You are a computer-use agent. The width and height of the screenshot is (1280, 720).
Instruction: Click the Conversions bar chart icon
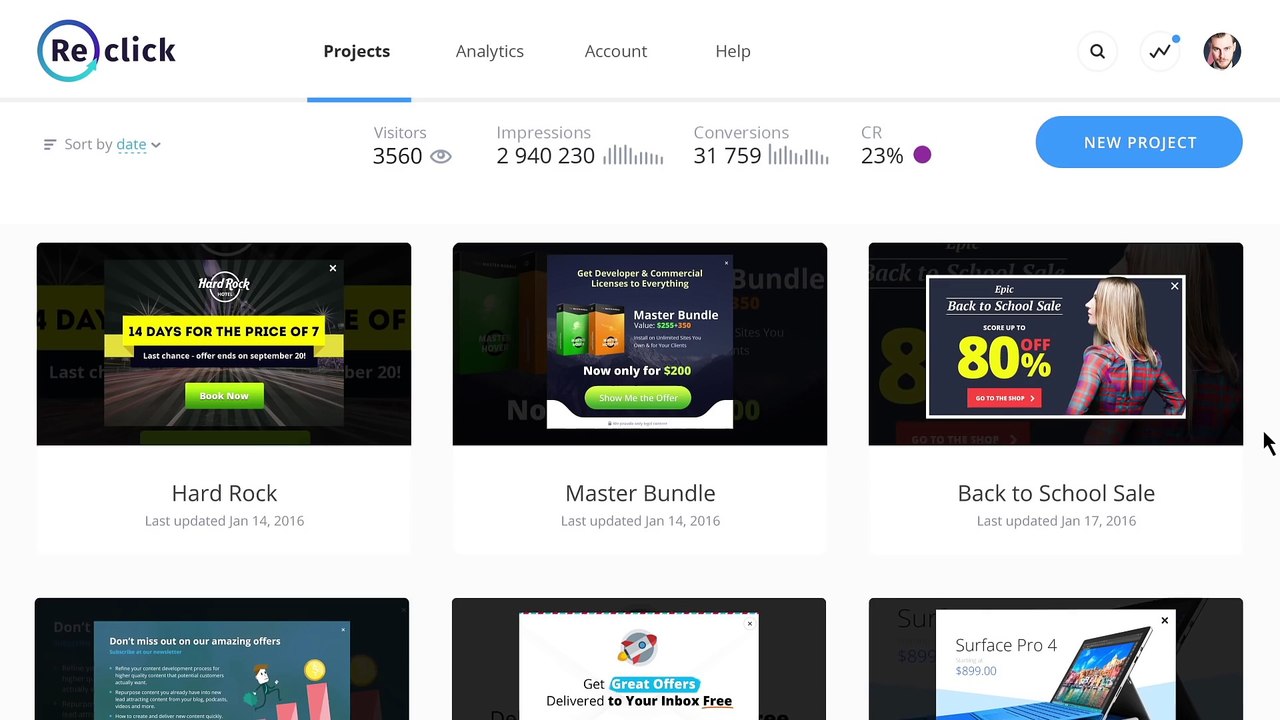(798, 156)
